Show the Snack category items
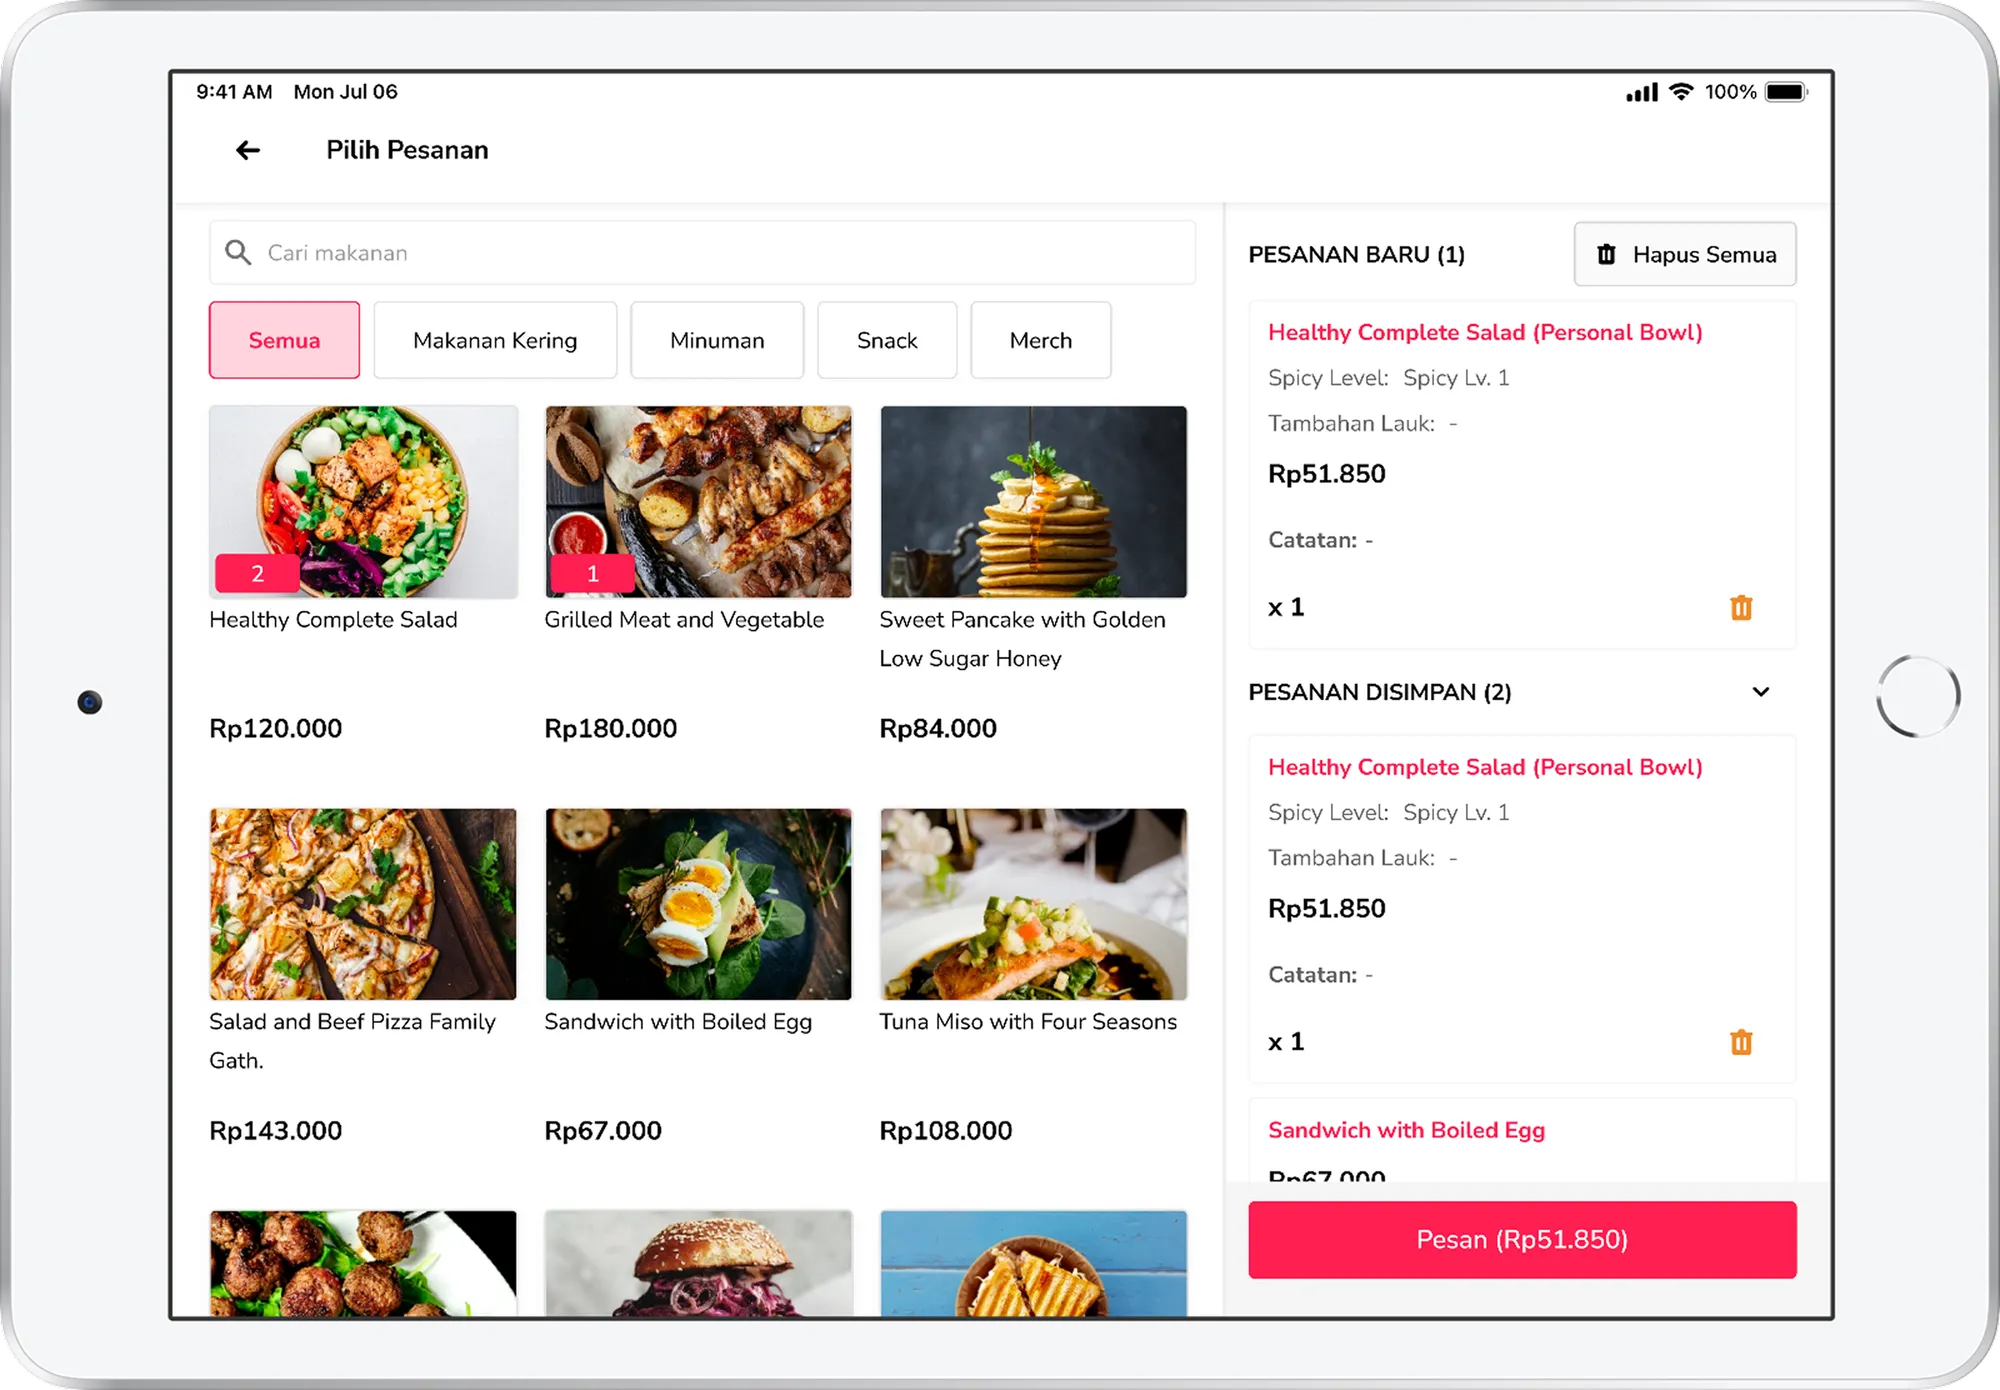 click(x=887, y=340)
